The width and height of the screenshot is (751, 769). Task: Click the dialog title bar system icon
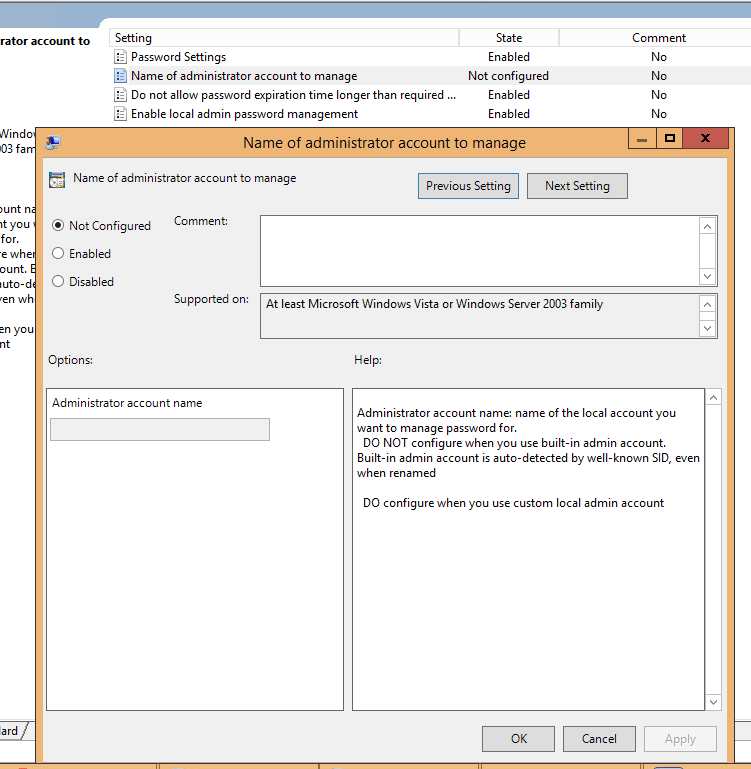coord(53,142)
